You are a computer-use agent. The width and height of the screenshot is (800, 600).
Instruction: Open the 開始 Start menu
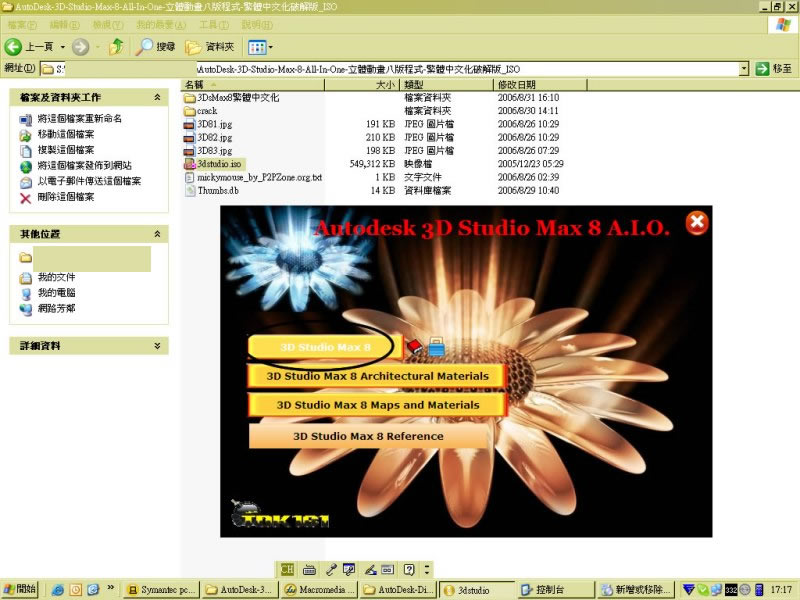click(x=20, y=589)
